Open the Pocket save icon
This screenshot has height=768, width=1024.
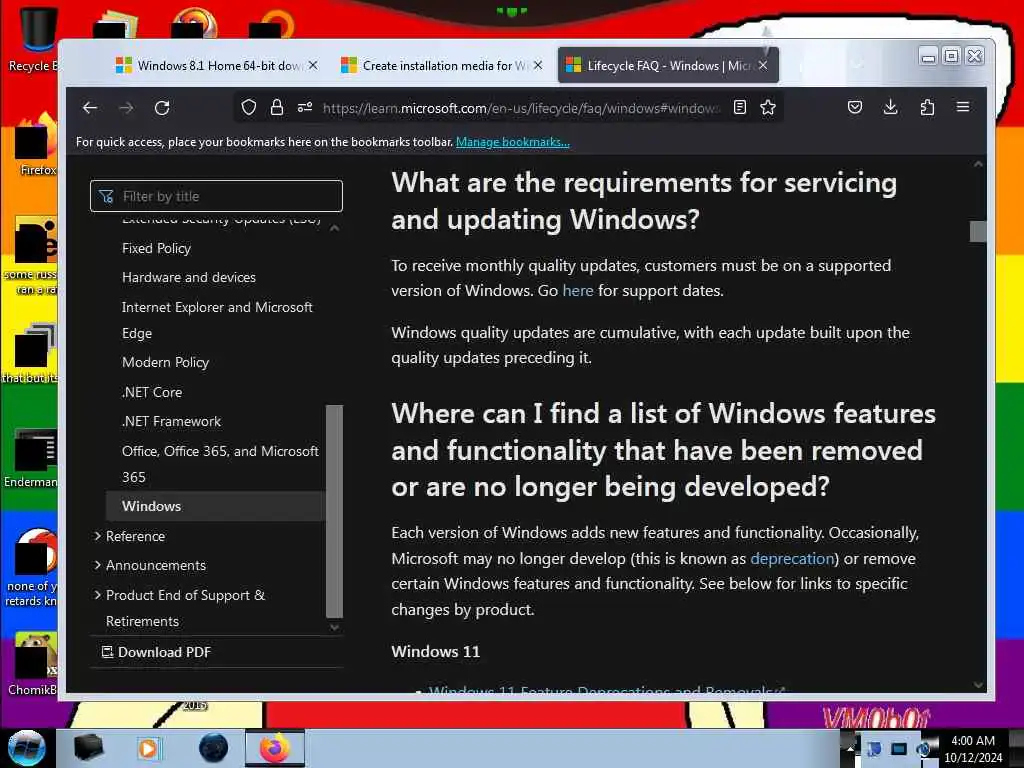[x=855, y=108]
